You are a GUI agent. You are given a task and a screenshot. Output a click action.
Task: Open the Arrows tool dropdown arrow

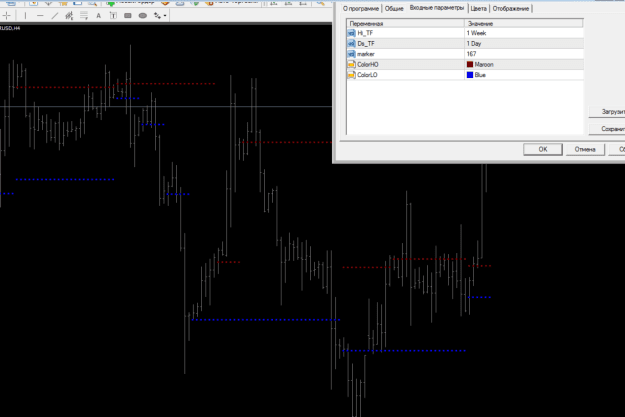[x=165, y=16]
